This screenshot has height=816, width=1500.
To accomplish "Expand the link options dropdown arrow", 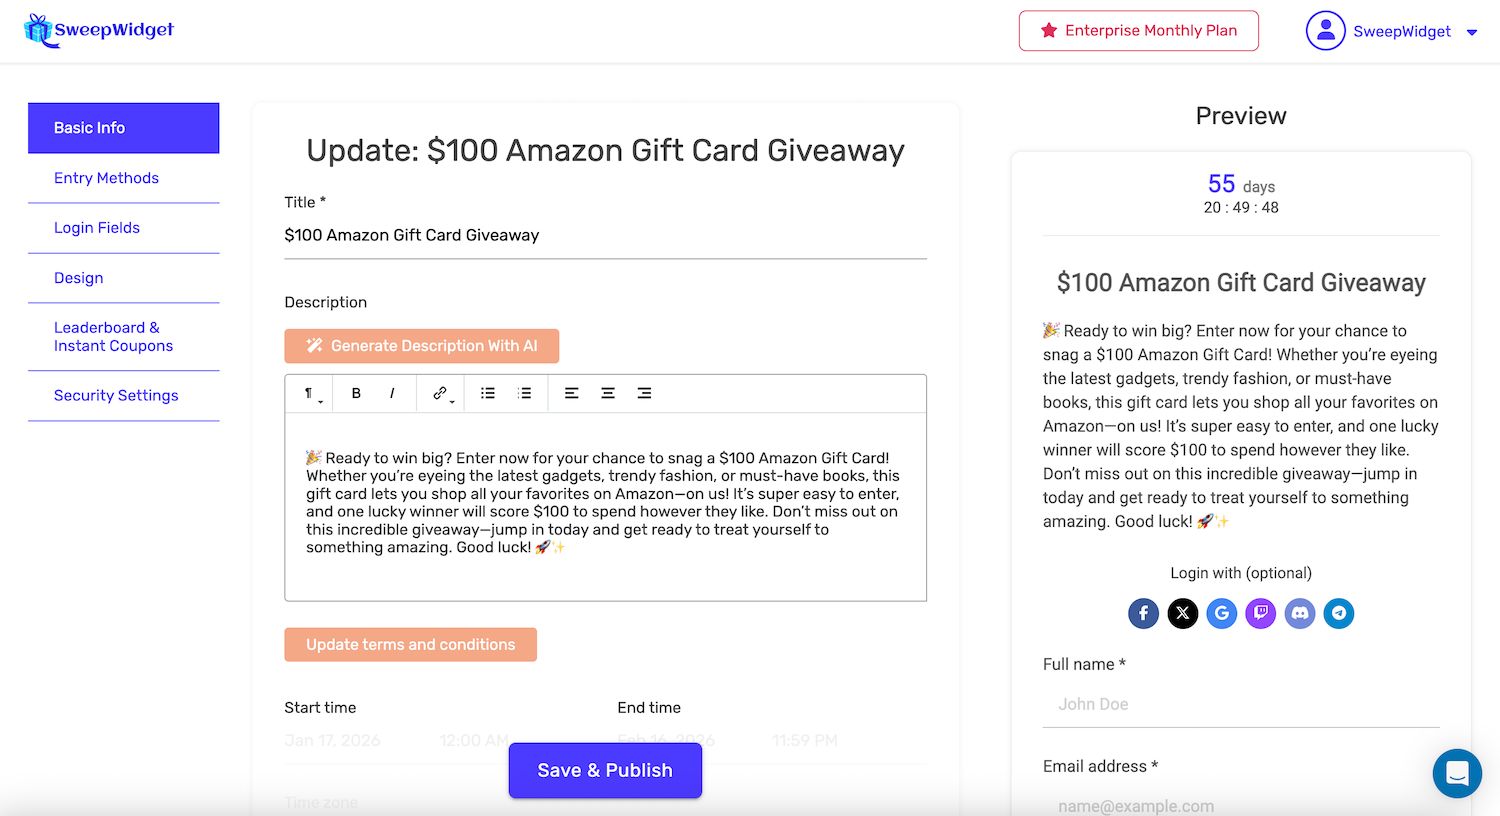I will (x=450, y=399).
